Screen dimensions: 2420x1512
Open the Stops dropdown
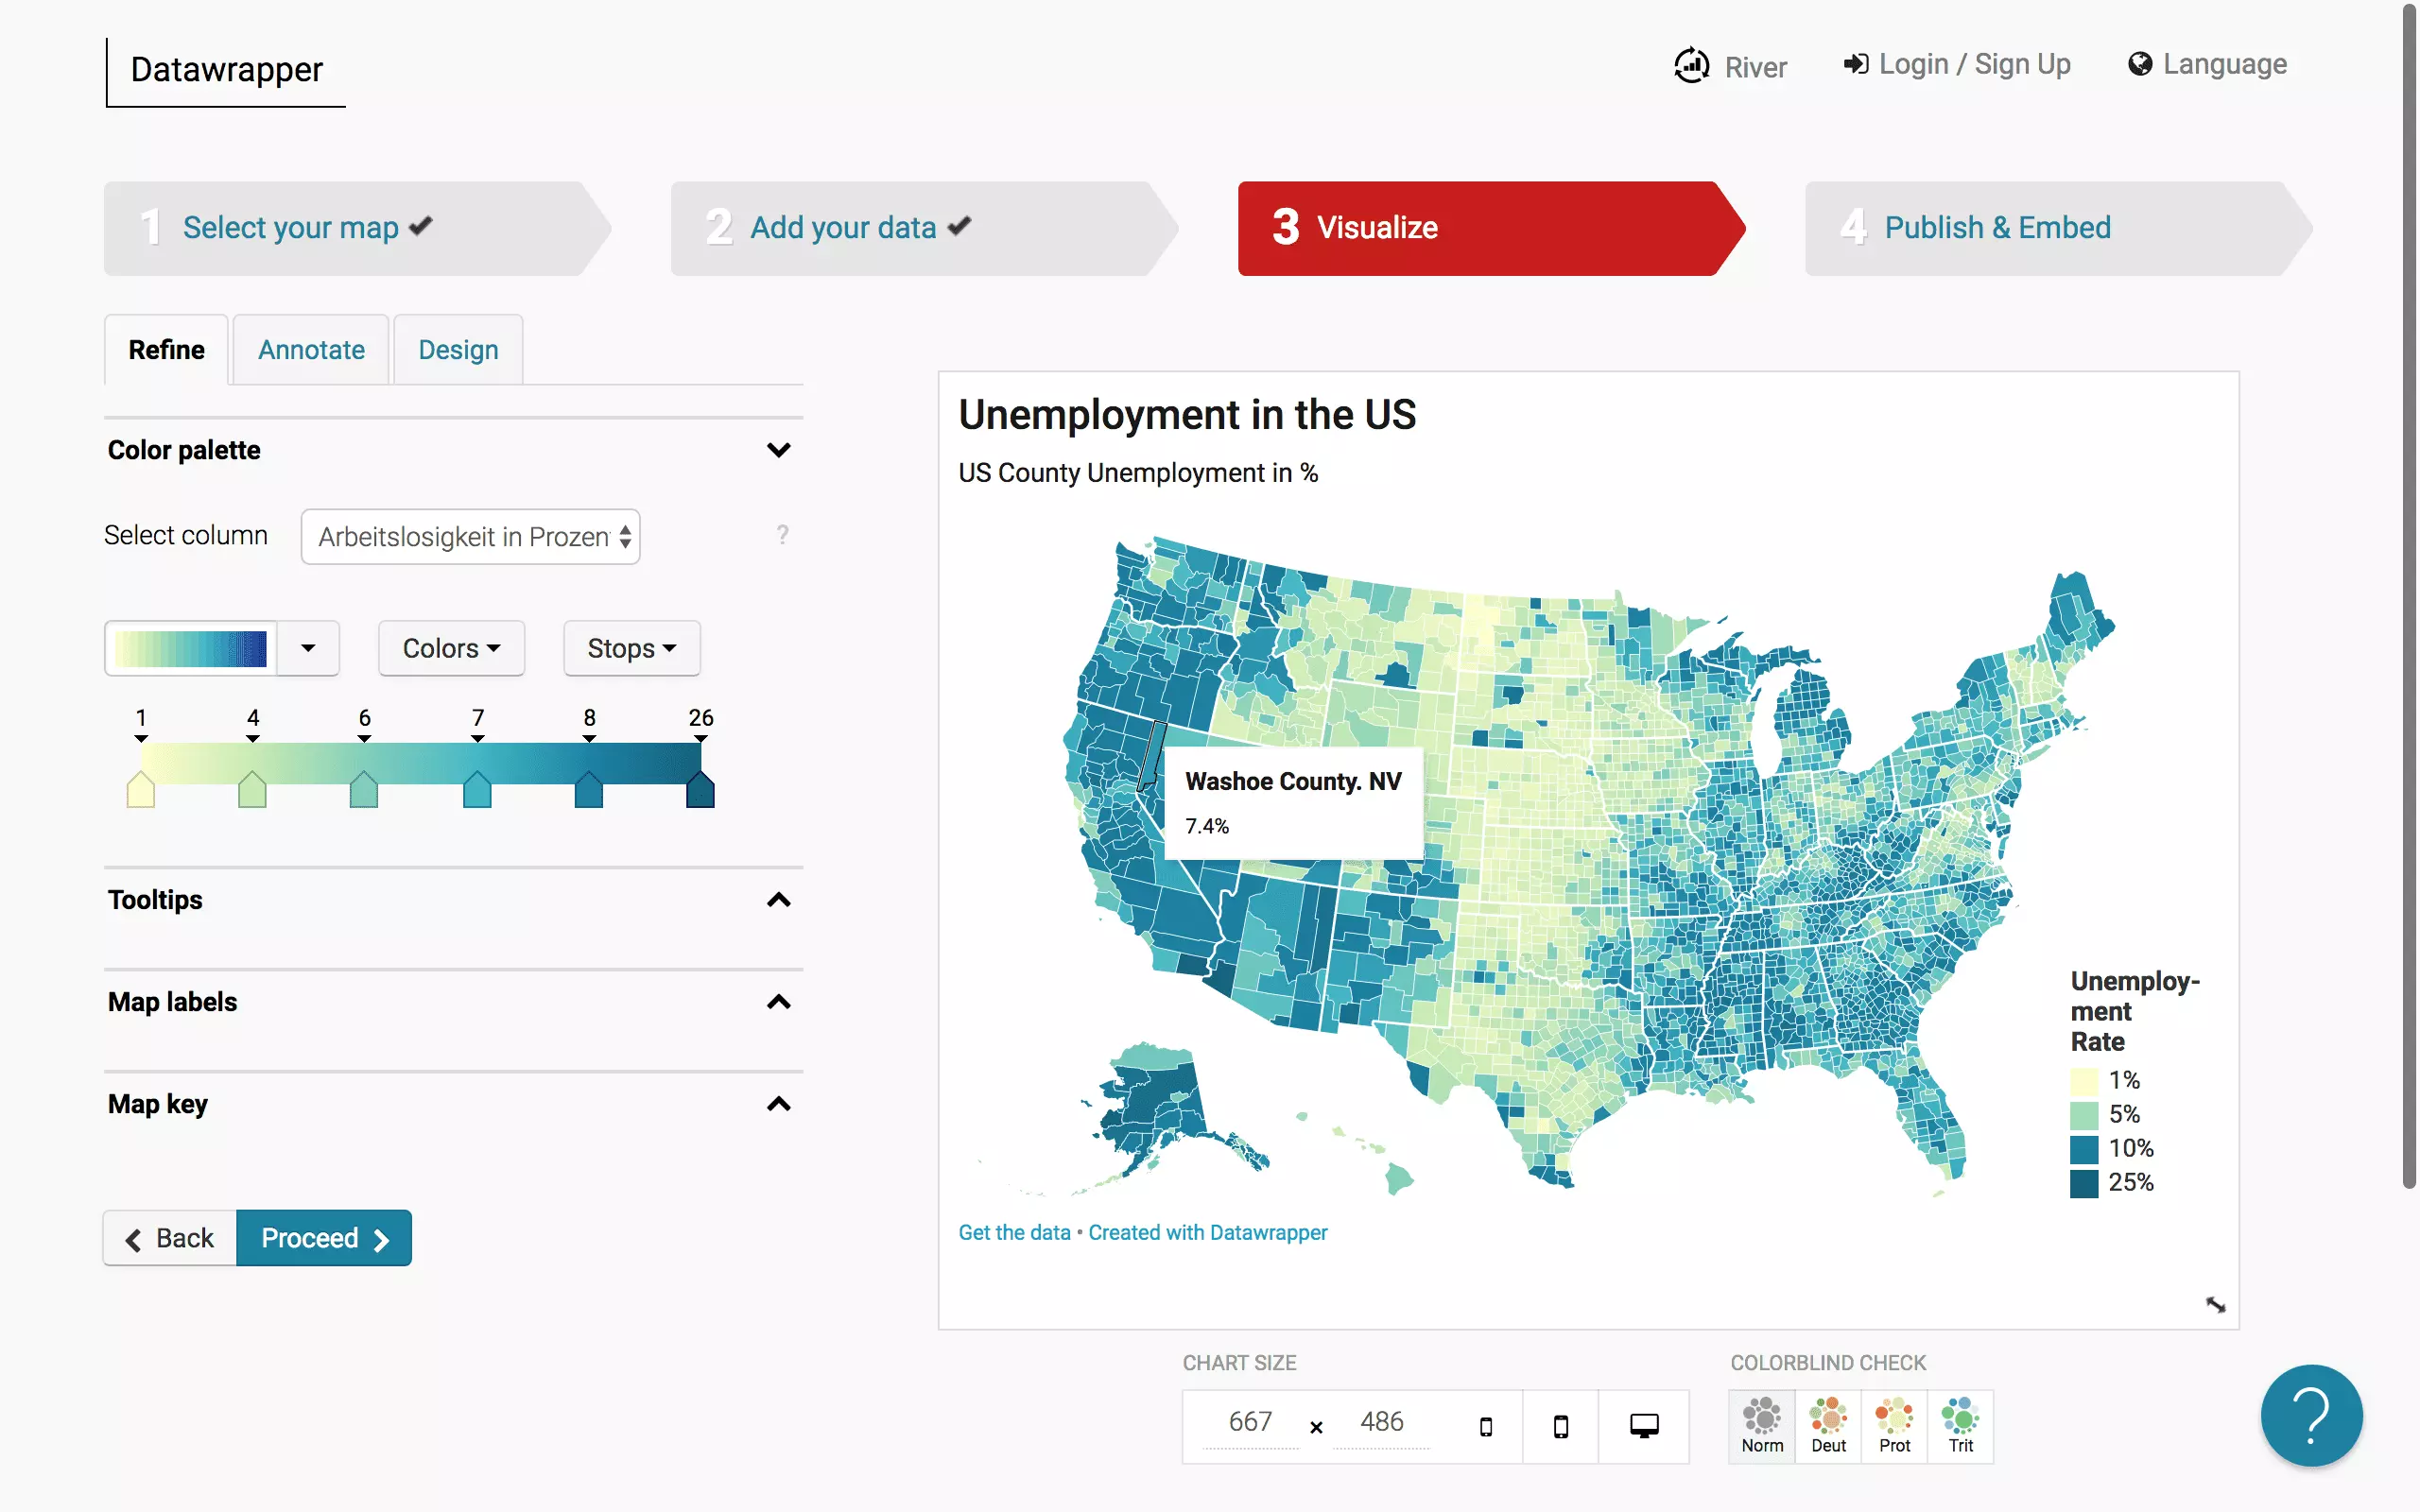coord(631,648)
